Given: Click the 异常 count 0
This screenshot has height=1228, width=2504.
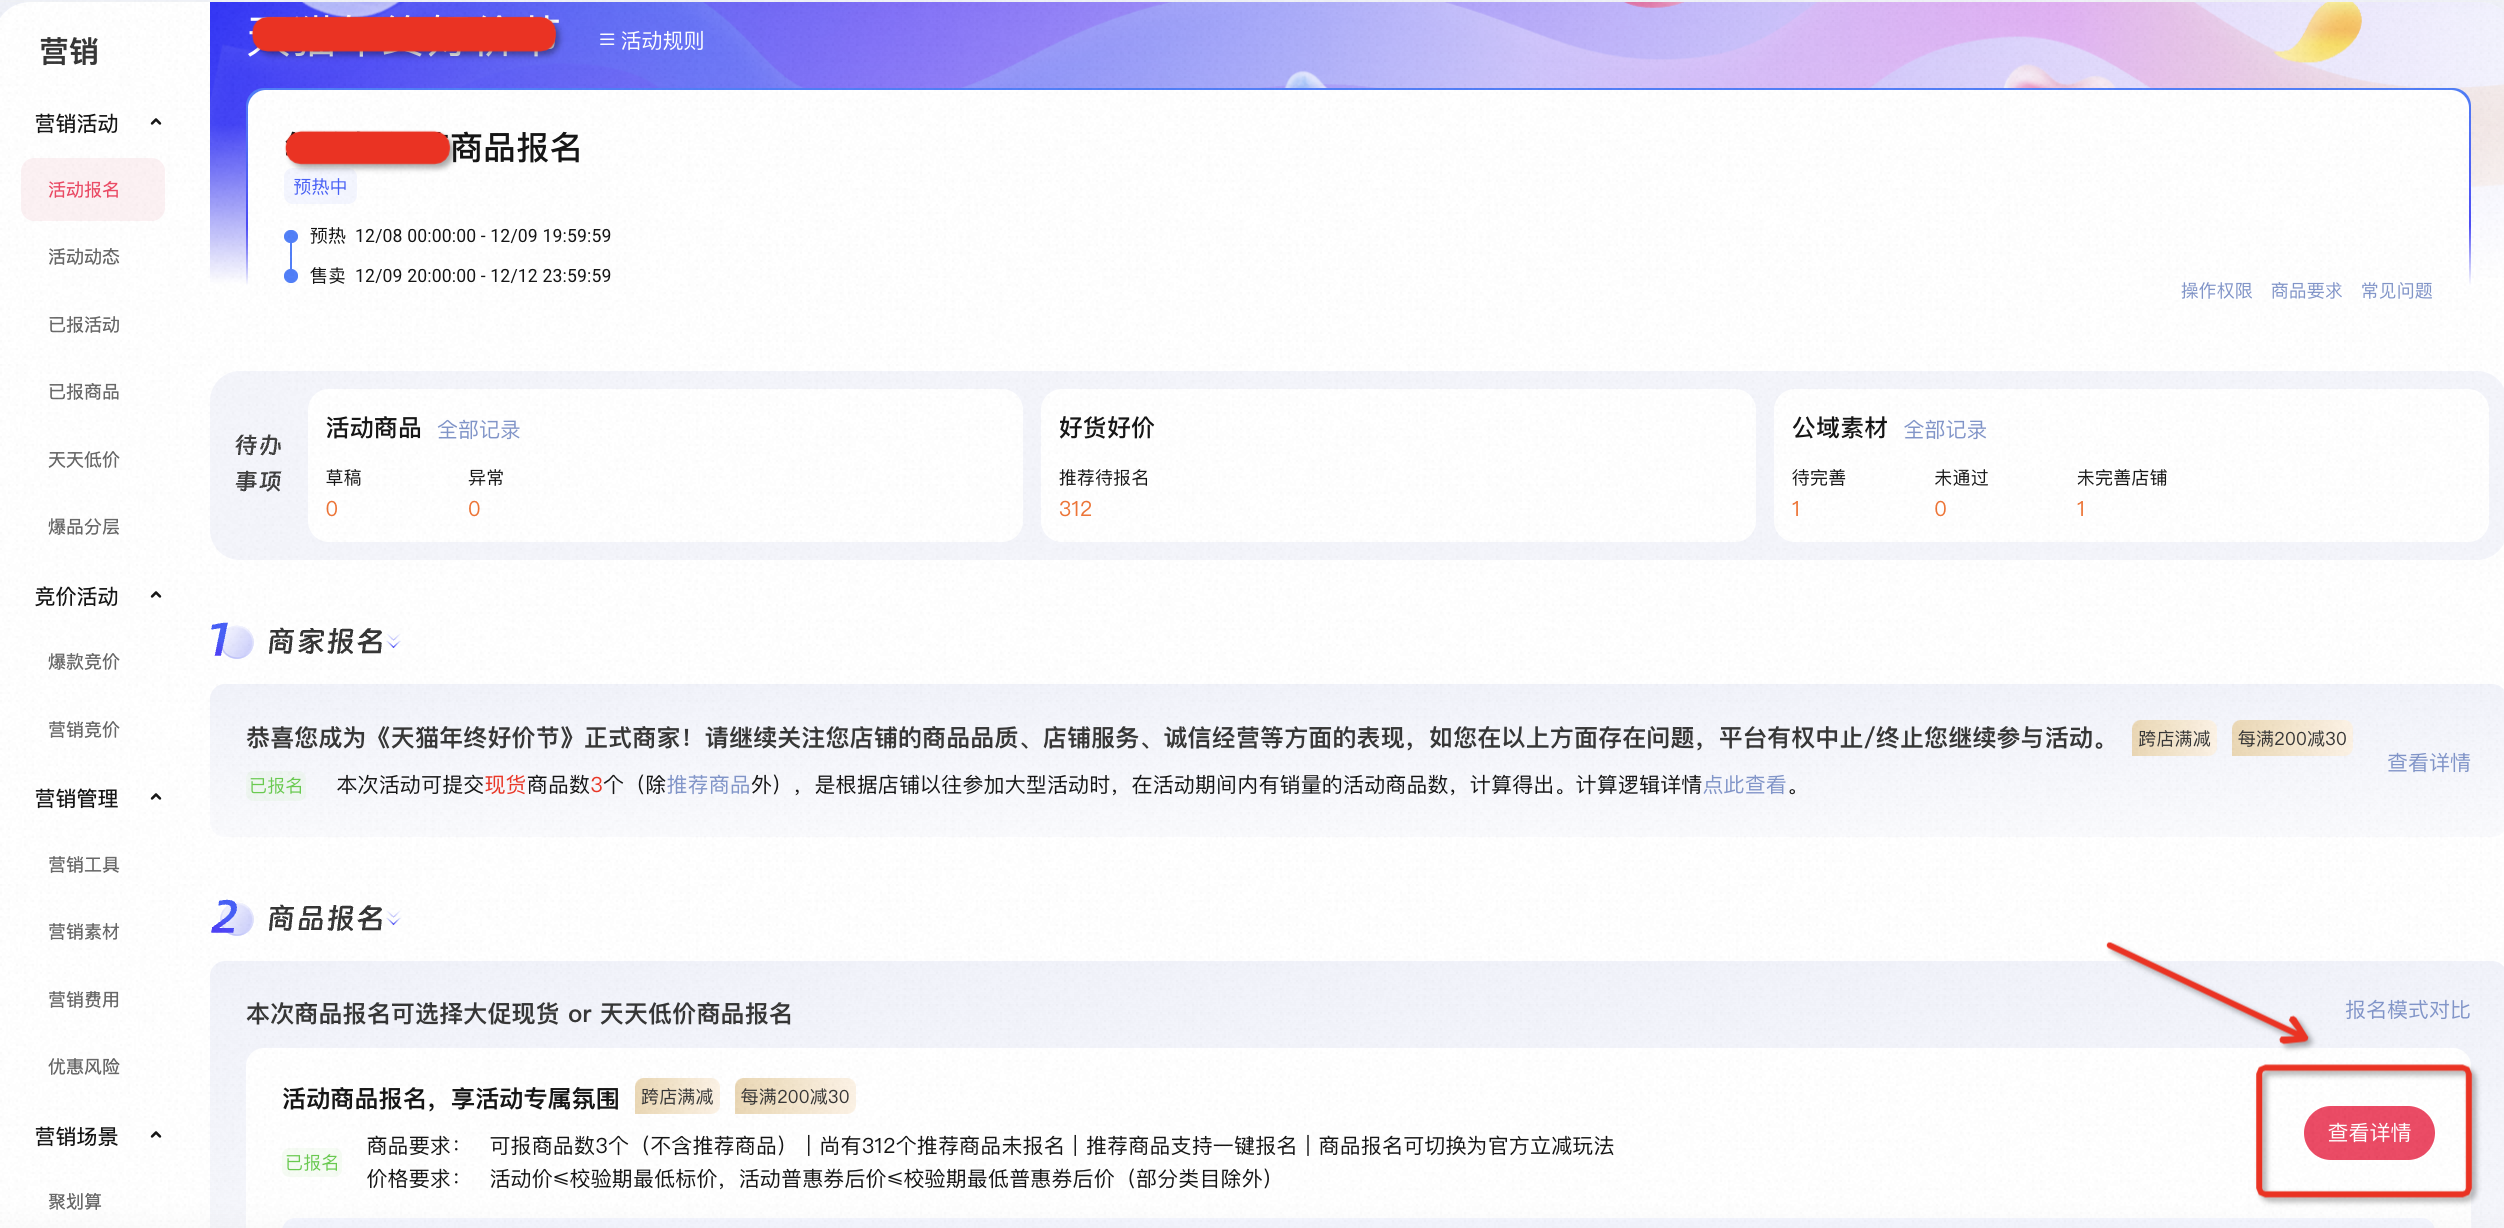Looking at the screenshot, I should tap(474, 509).
